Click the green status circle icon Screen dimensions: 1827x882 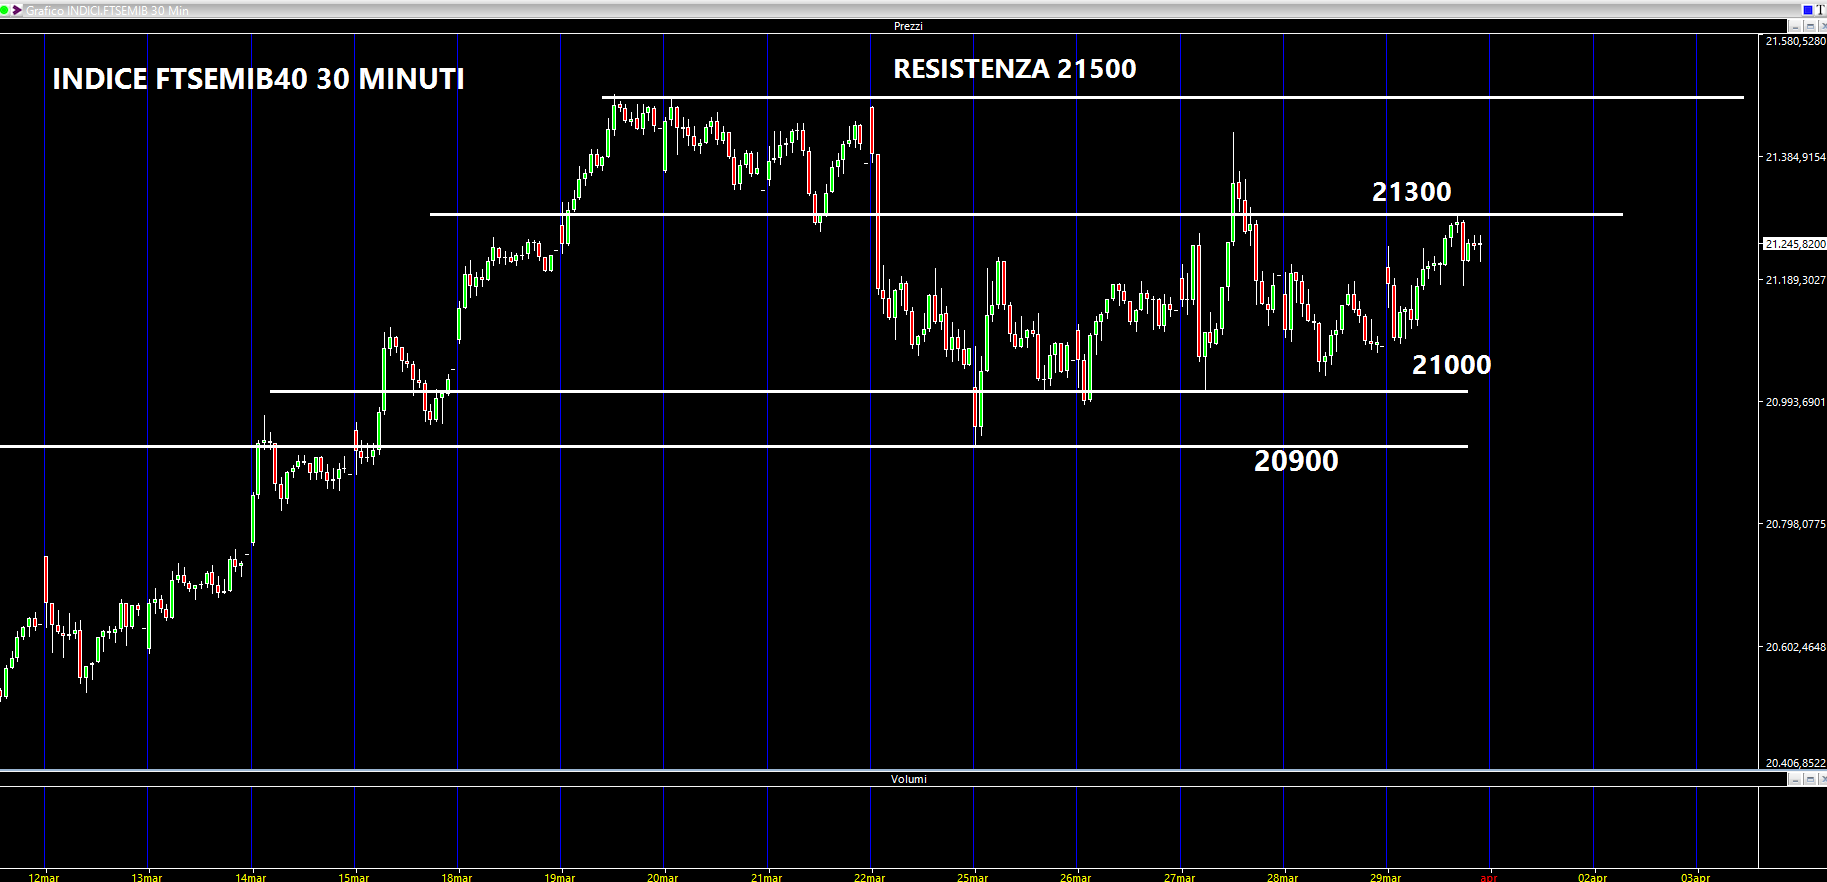pos(4,10)
